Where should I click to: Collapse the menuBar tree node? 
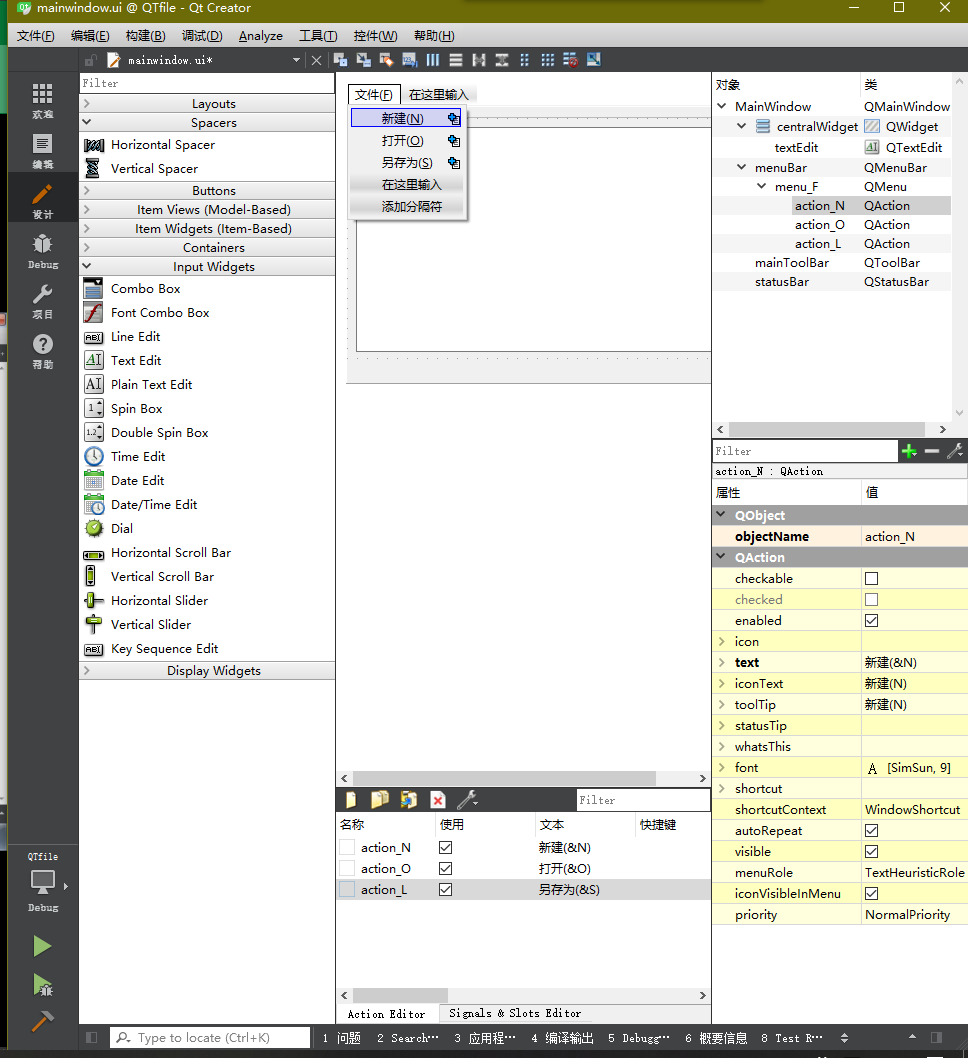click(741, 167)
